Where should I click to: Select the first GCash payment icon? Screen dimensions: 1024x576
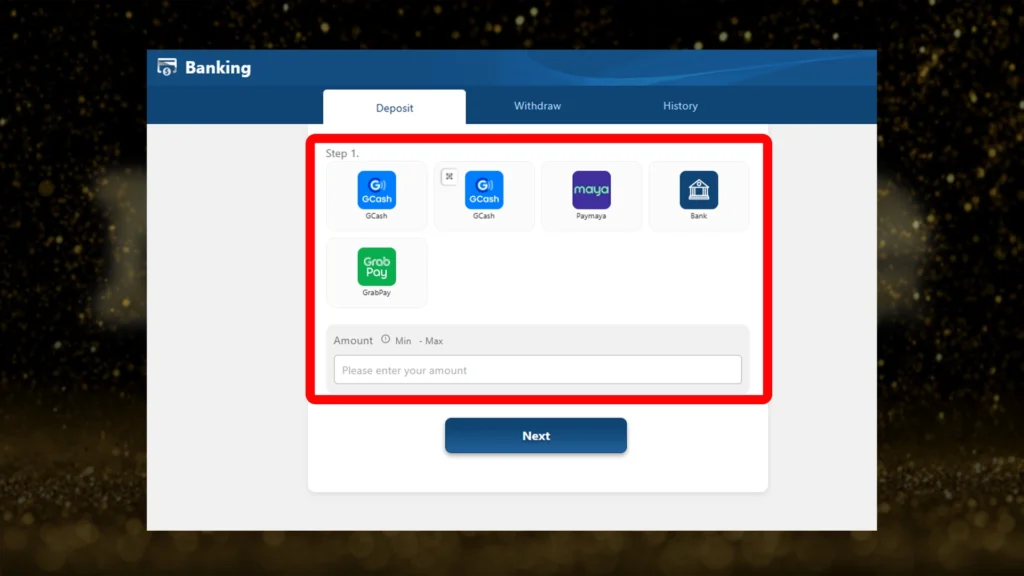pos(376,190)
